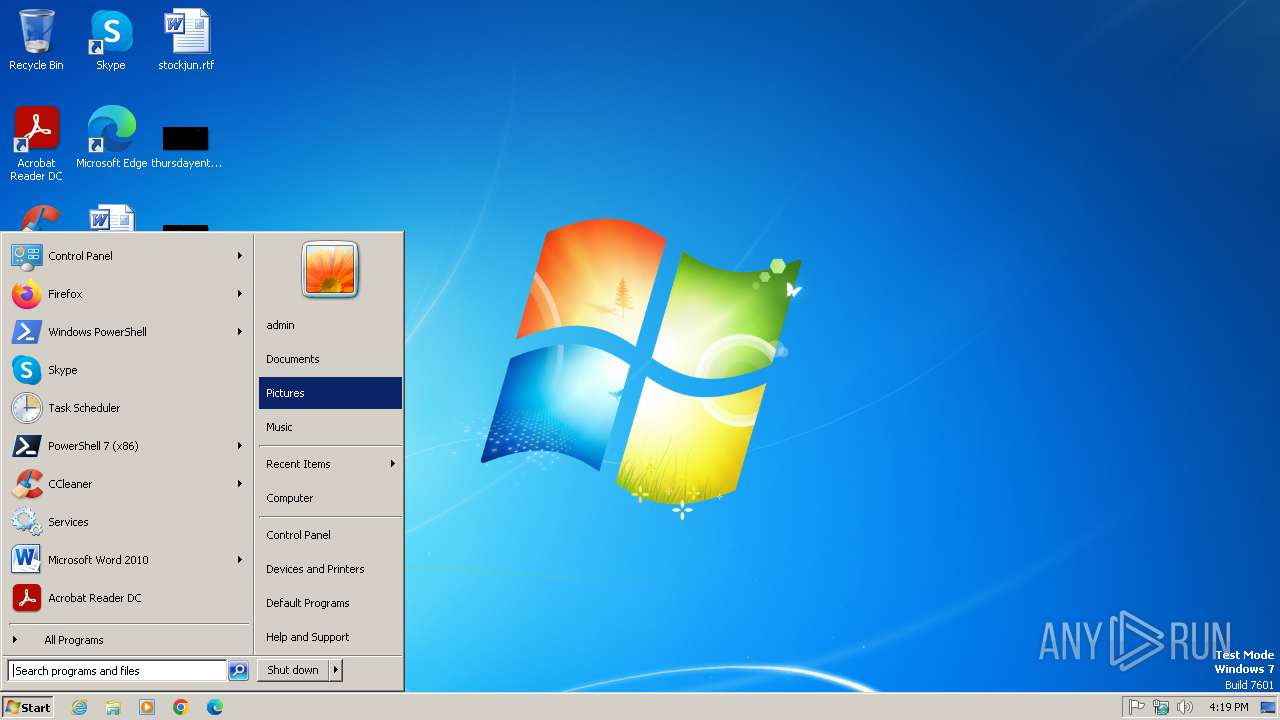The height and width of the screenshot is (720, 1280).
Task: Open the stockjun.rtf desktop file
Action: [186, 40]
